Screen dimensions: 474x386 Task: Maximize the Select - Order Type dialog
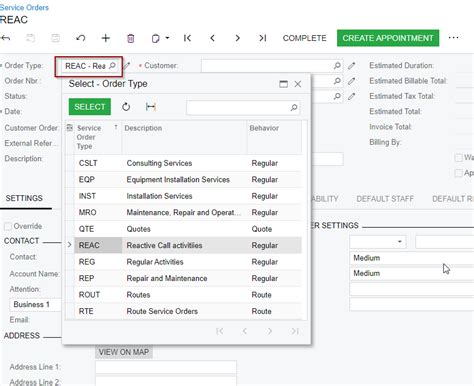(x=283, y=84)
